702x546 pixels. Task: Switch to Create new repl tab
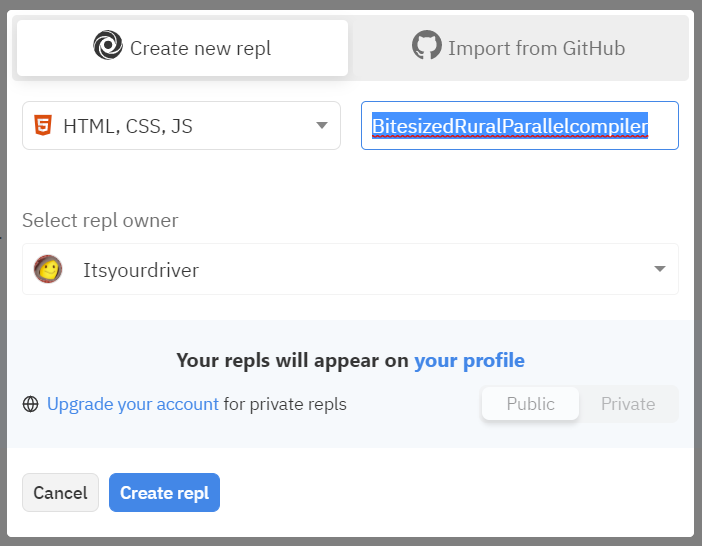(183, 48)
